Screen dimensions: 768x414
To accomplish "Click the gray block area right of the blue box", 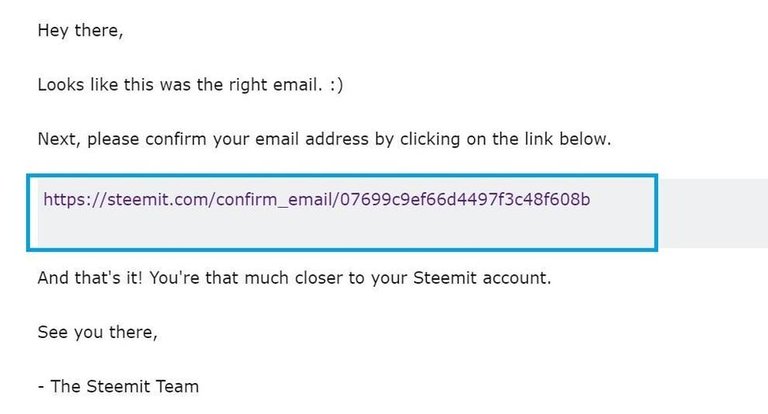I will point(713,213).
